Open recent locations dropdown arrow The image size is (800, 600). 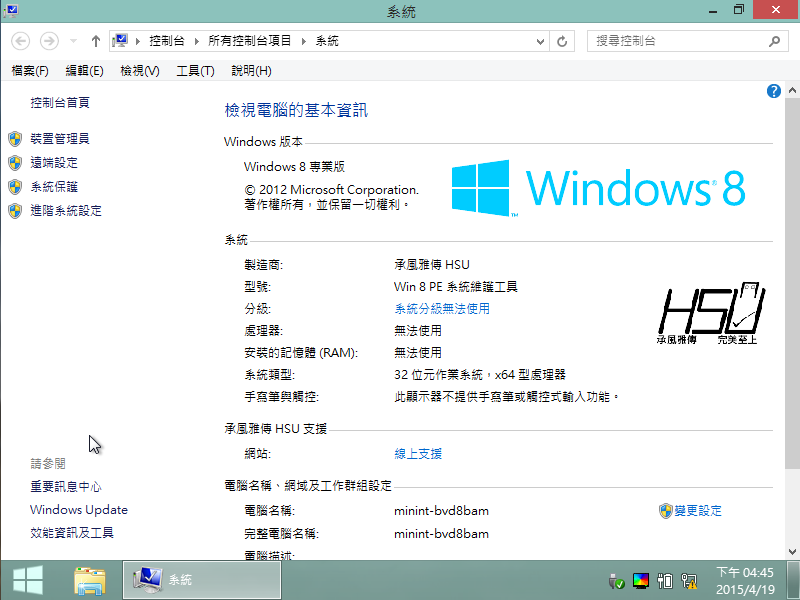[x=73, y=41]
